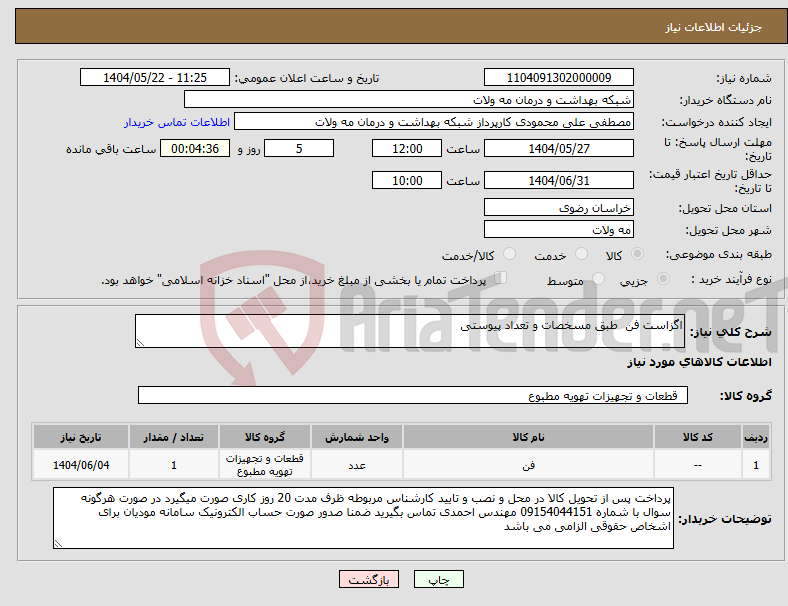Click the کد کالا column header
This screenshot has height=606, width=788.
coord(698,437)
